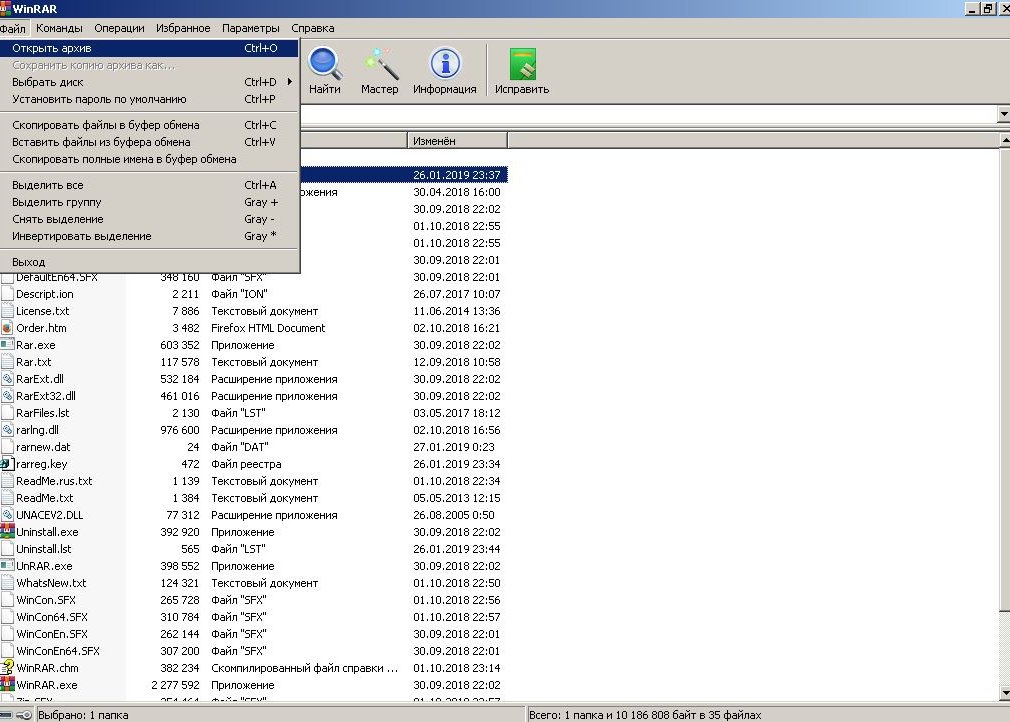The width and height of the screenshot is (1010, 722).
Task: Click the status text Выбрано: 1 папка
Action: click(x=83, y=715)
